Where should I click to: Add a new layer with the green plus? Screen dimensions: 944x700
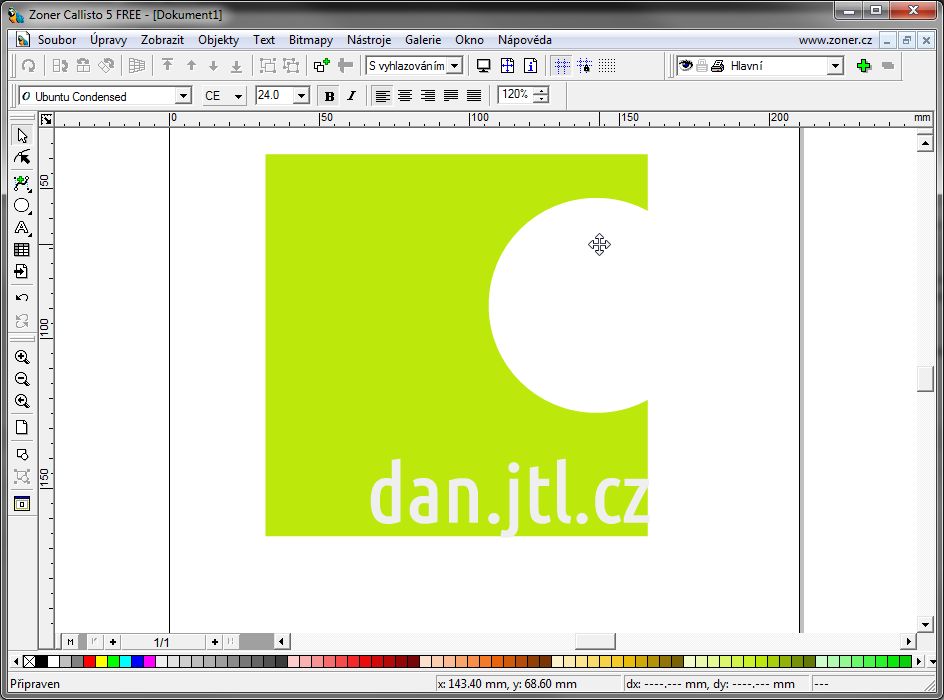(x=864, y=66)
